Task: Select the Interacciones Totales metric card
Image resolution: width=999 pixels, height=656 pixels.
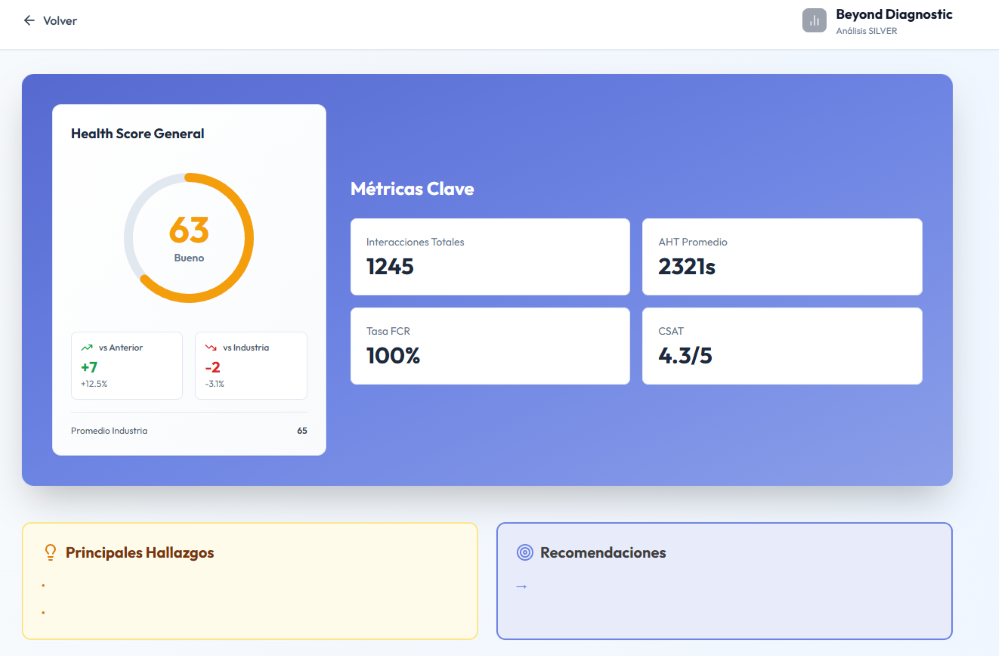Action: pyautogui.click(x=490, y=257)
